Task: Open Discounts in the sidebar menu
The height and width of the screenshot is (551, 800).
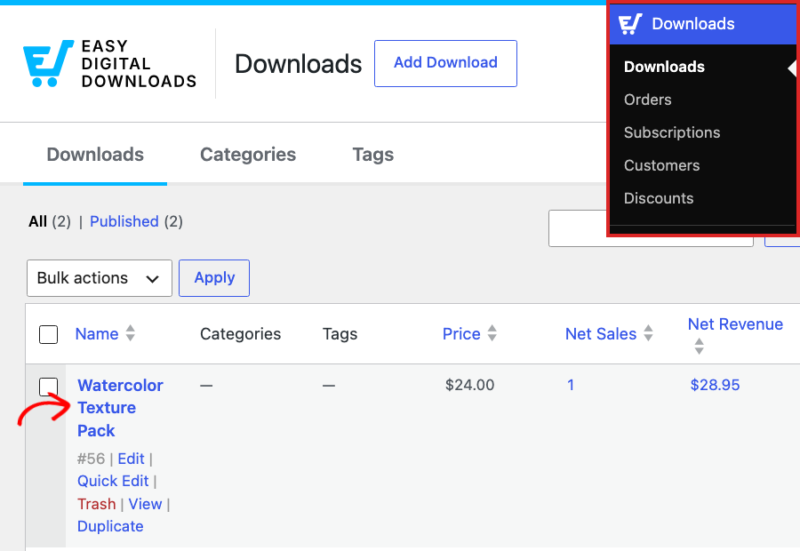Action: 659,198
